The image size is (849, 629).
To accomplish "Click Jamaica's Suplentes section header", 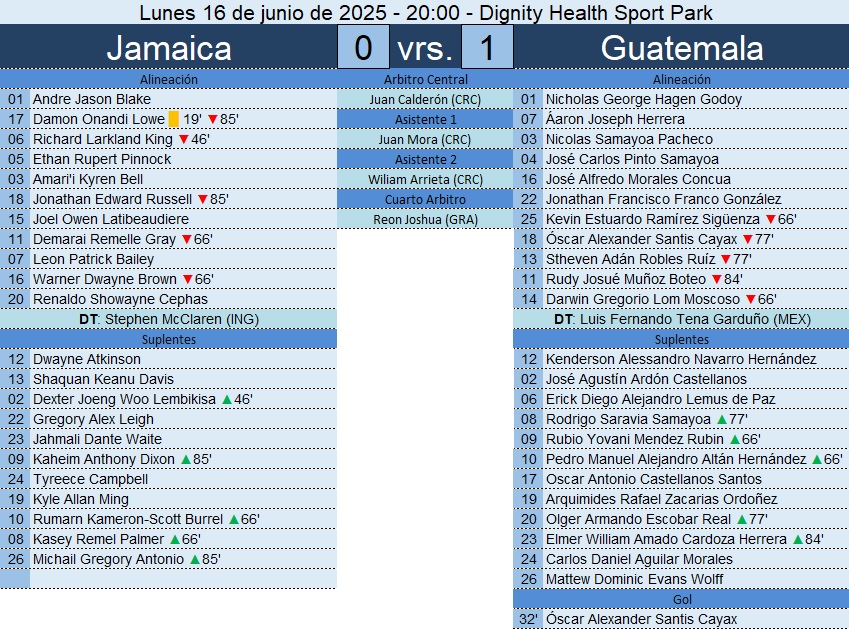I will point(168,340).
